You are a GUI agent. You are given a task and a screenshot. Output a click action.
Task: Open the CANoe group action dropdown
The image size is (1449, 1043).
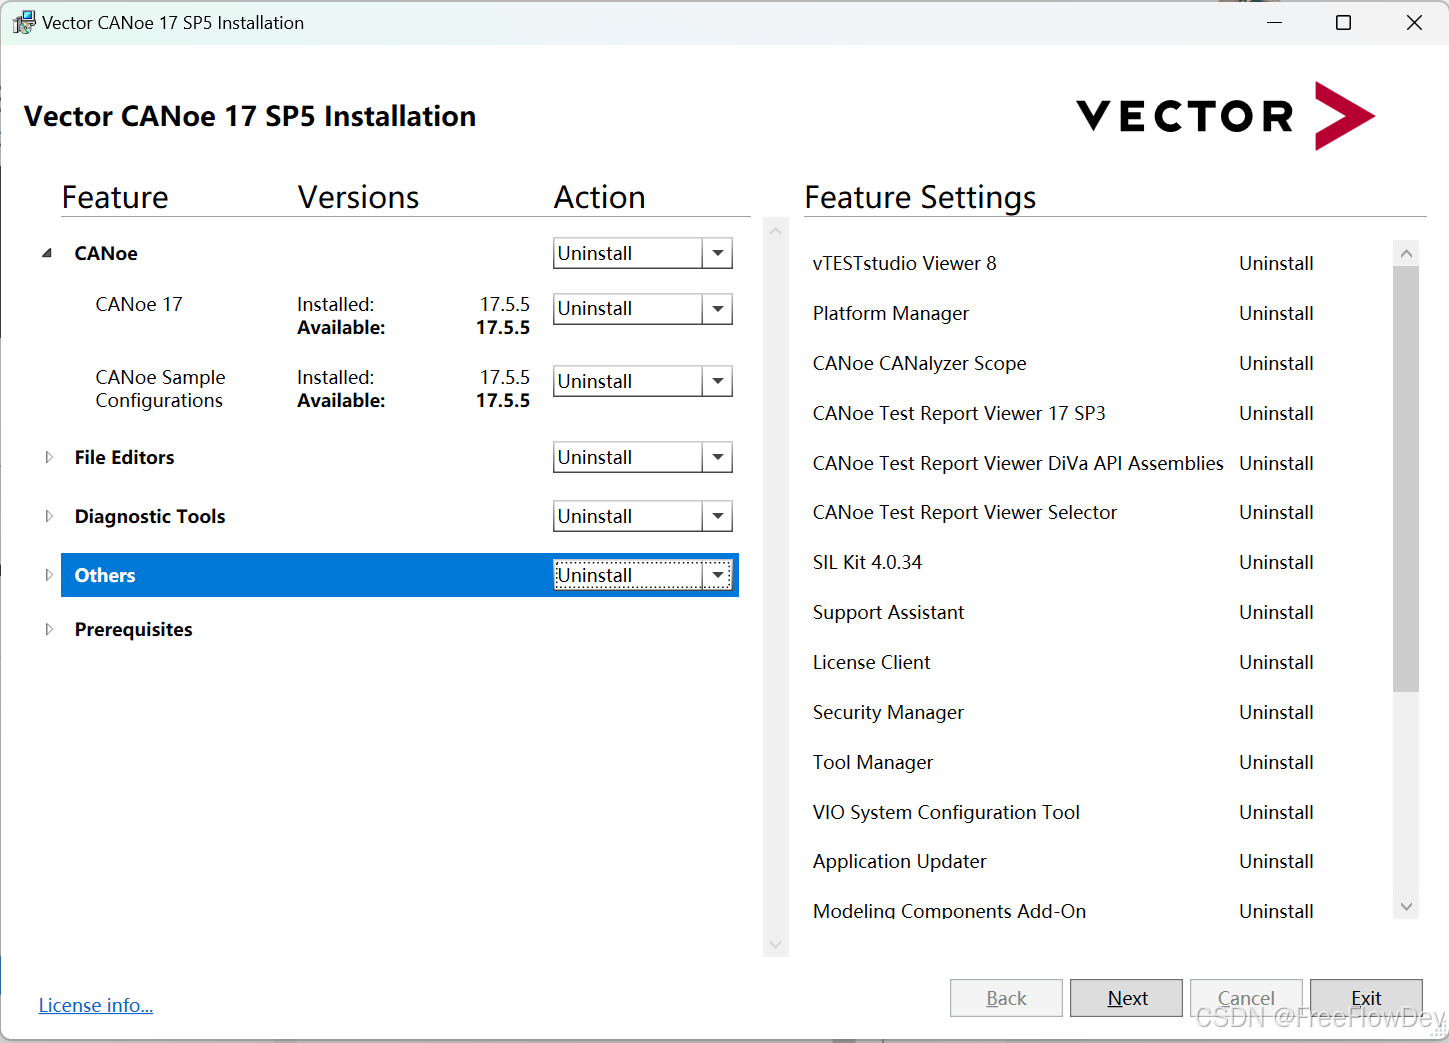coord(717,253)
